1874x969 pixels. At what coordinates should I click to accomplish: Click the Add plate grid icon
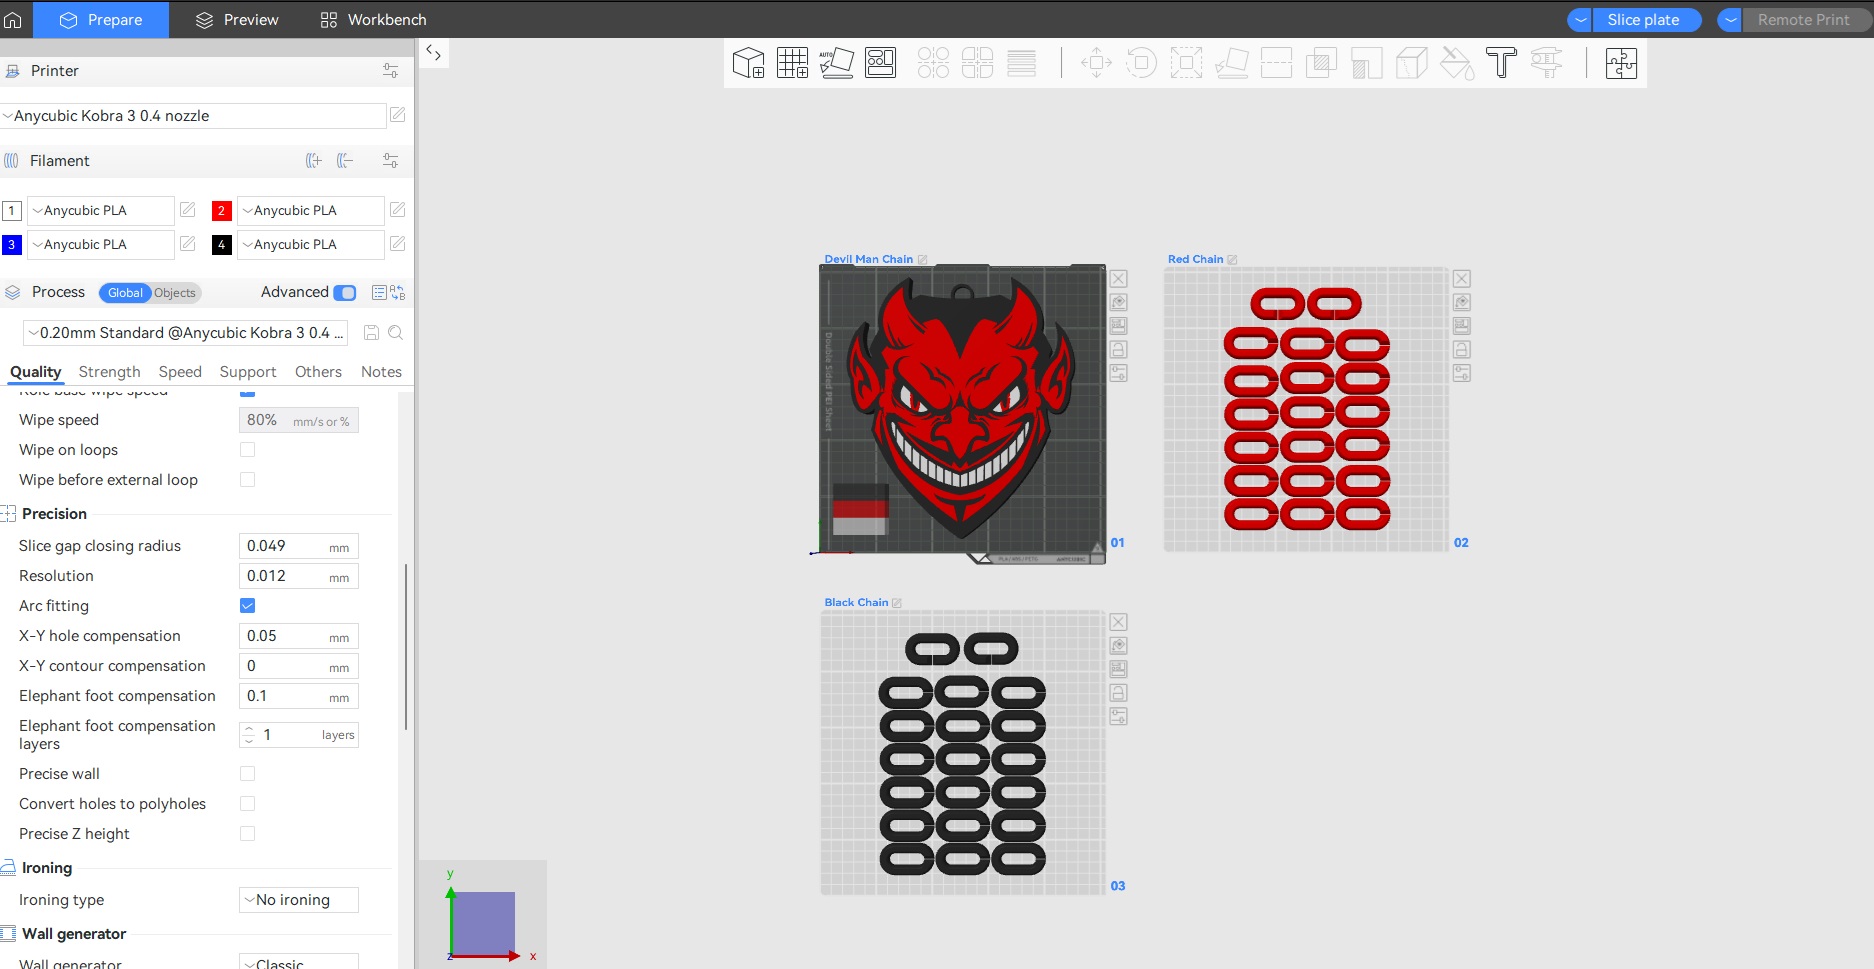tap(792, 63)
